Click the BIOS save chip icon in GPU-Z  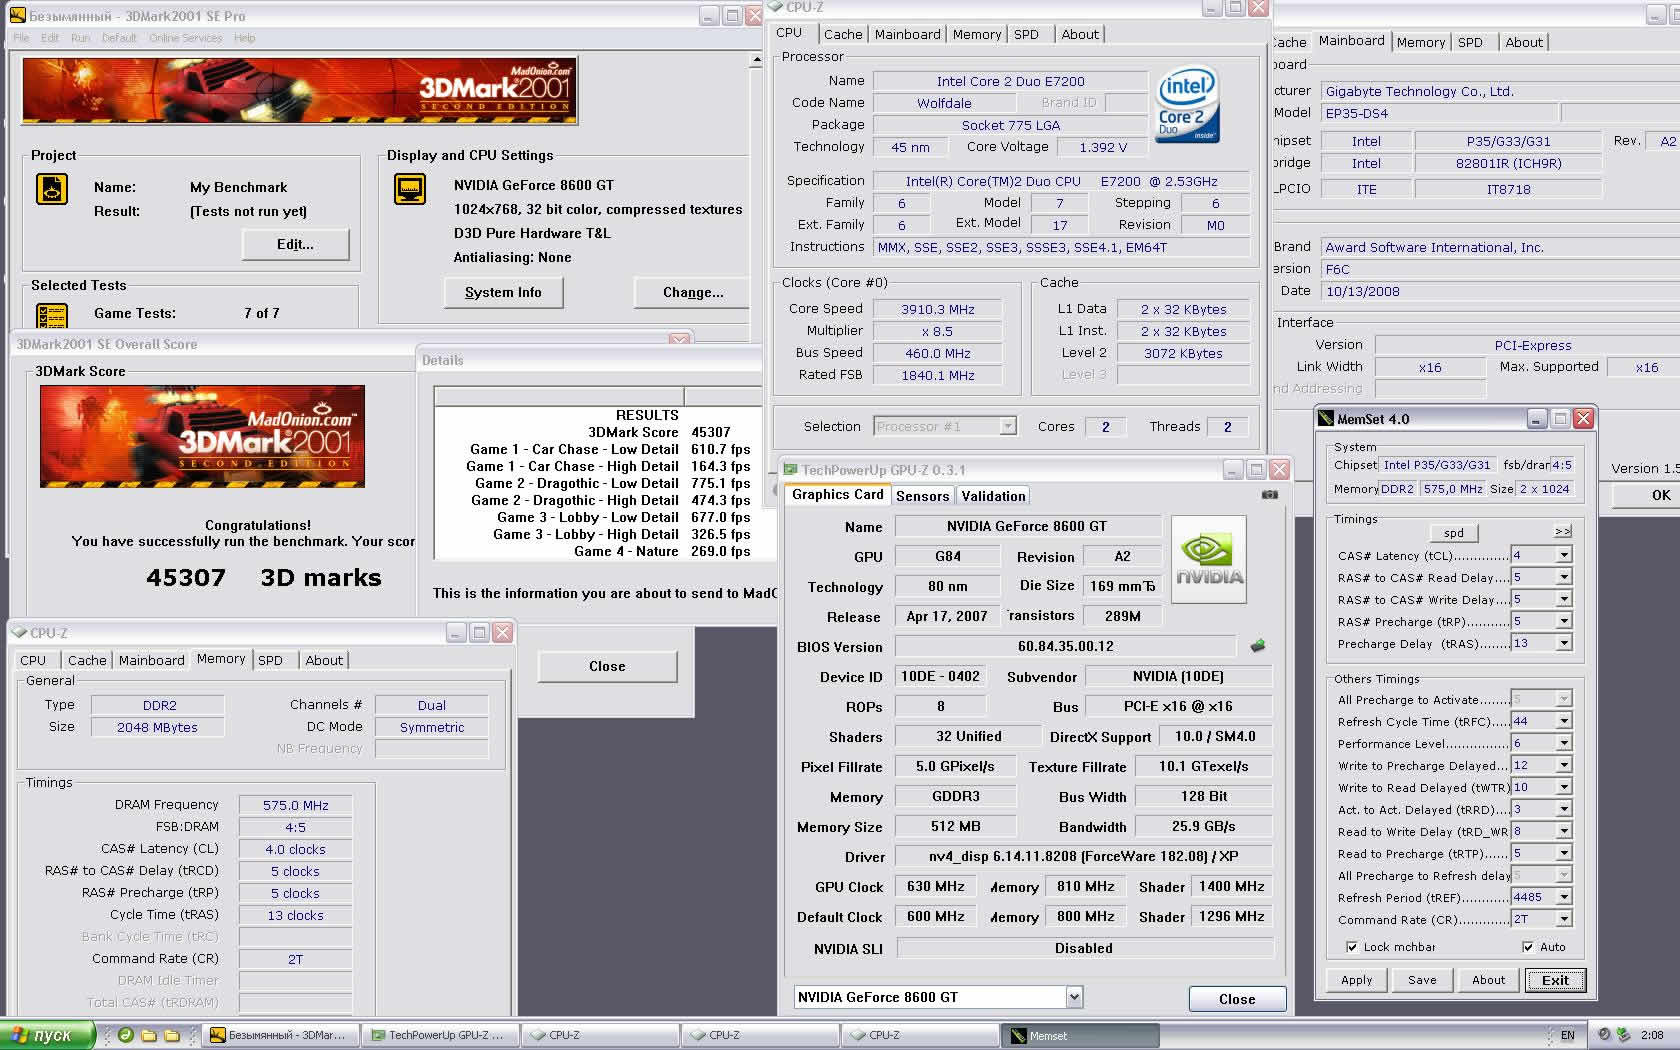point(1258,646)
